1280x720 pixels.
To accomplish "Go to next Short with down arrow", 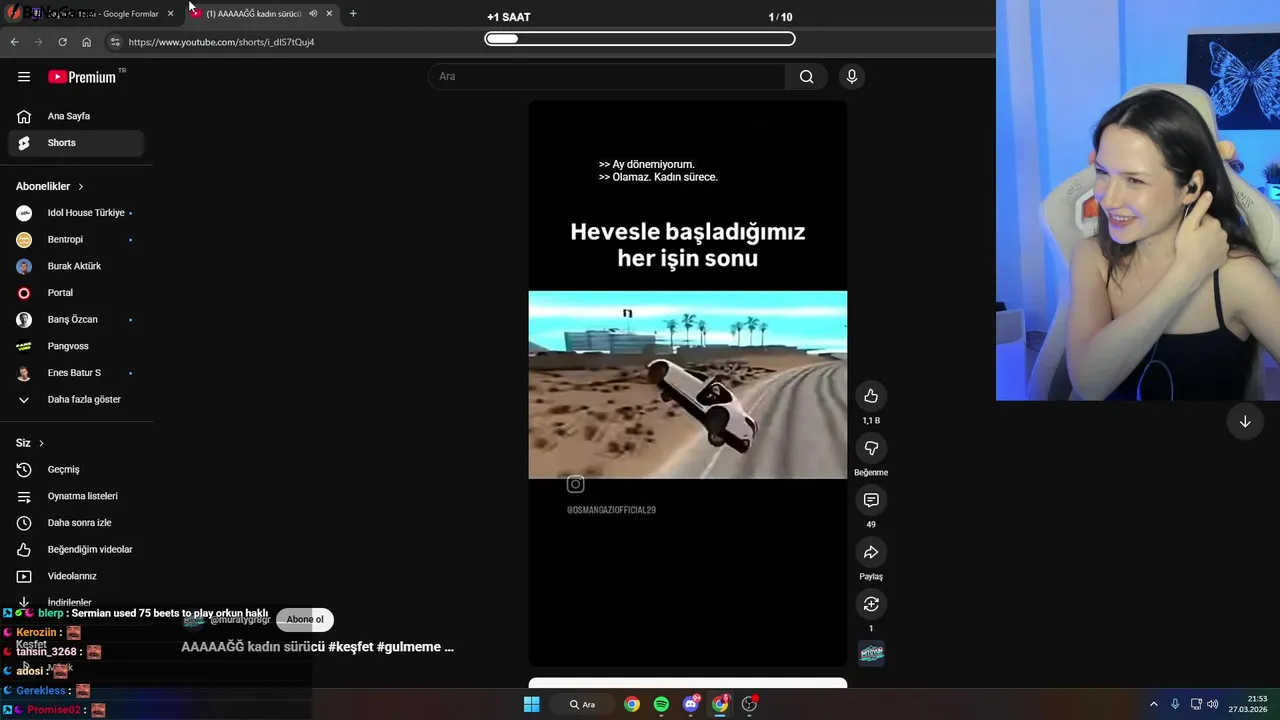I will [1245, 422].
